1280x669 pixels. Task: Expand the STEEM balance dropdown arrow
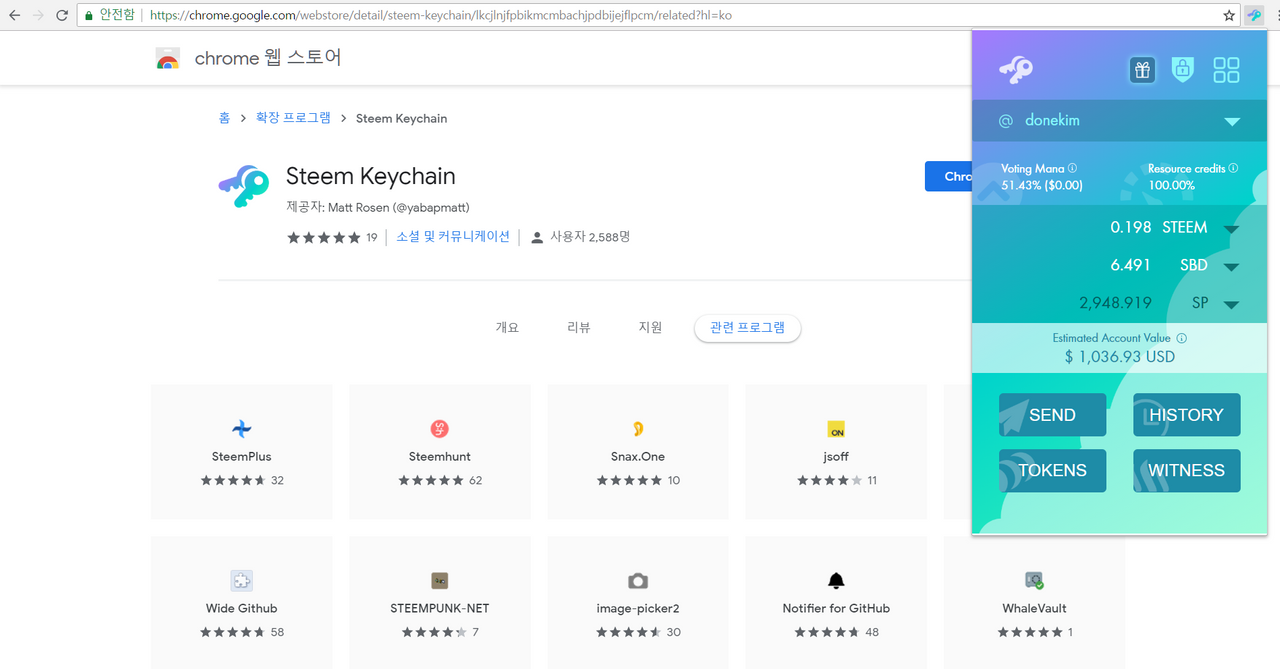click(1231, 229)
